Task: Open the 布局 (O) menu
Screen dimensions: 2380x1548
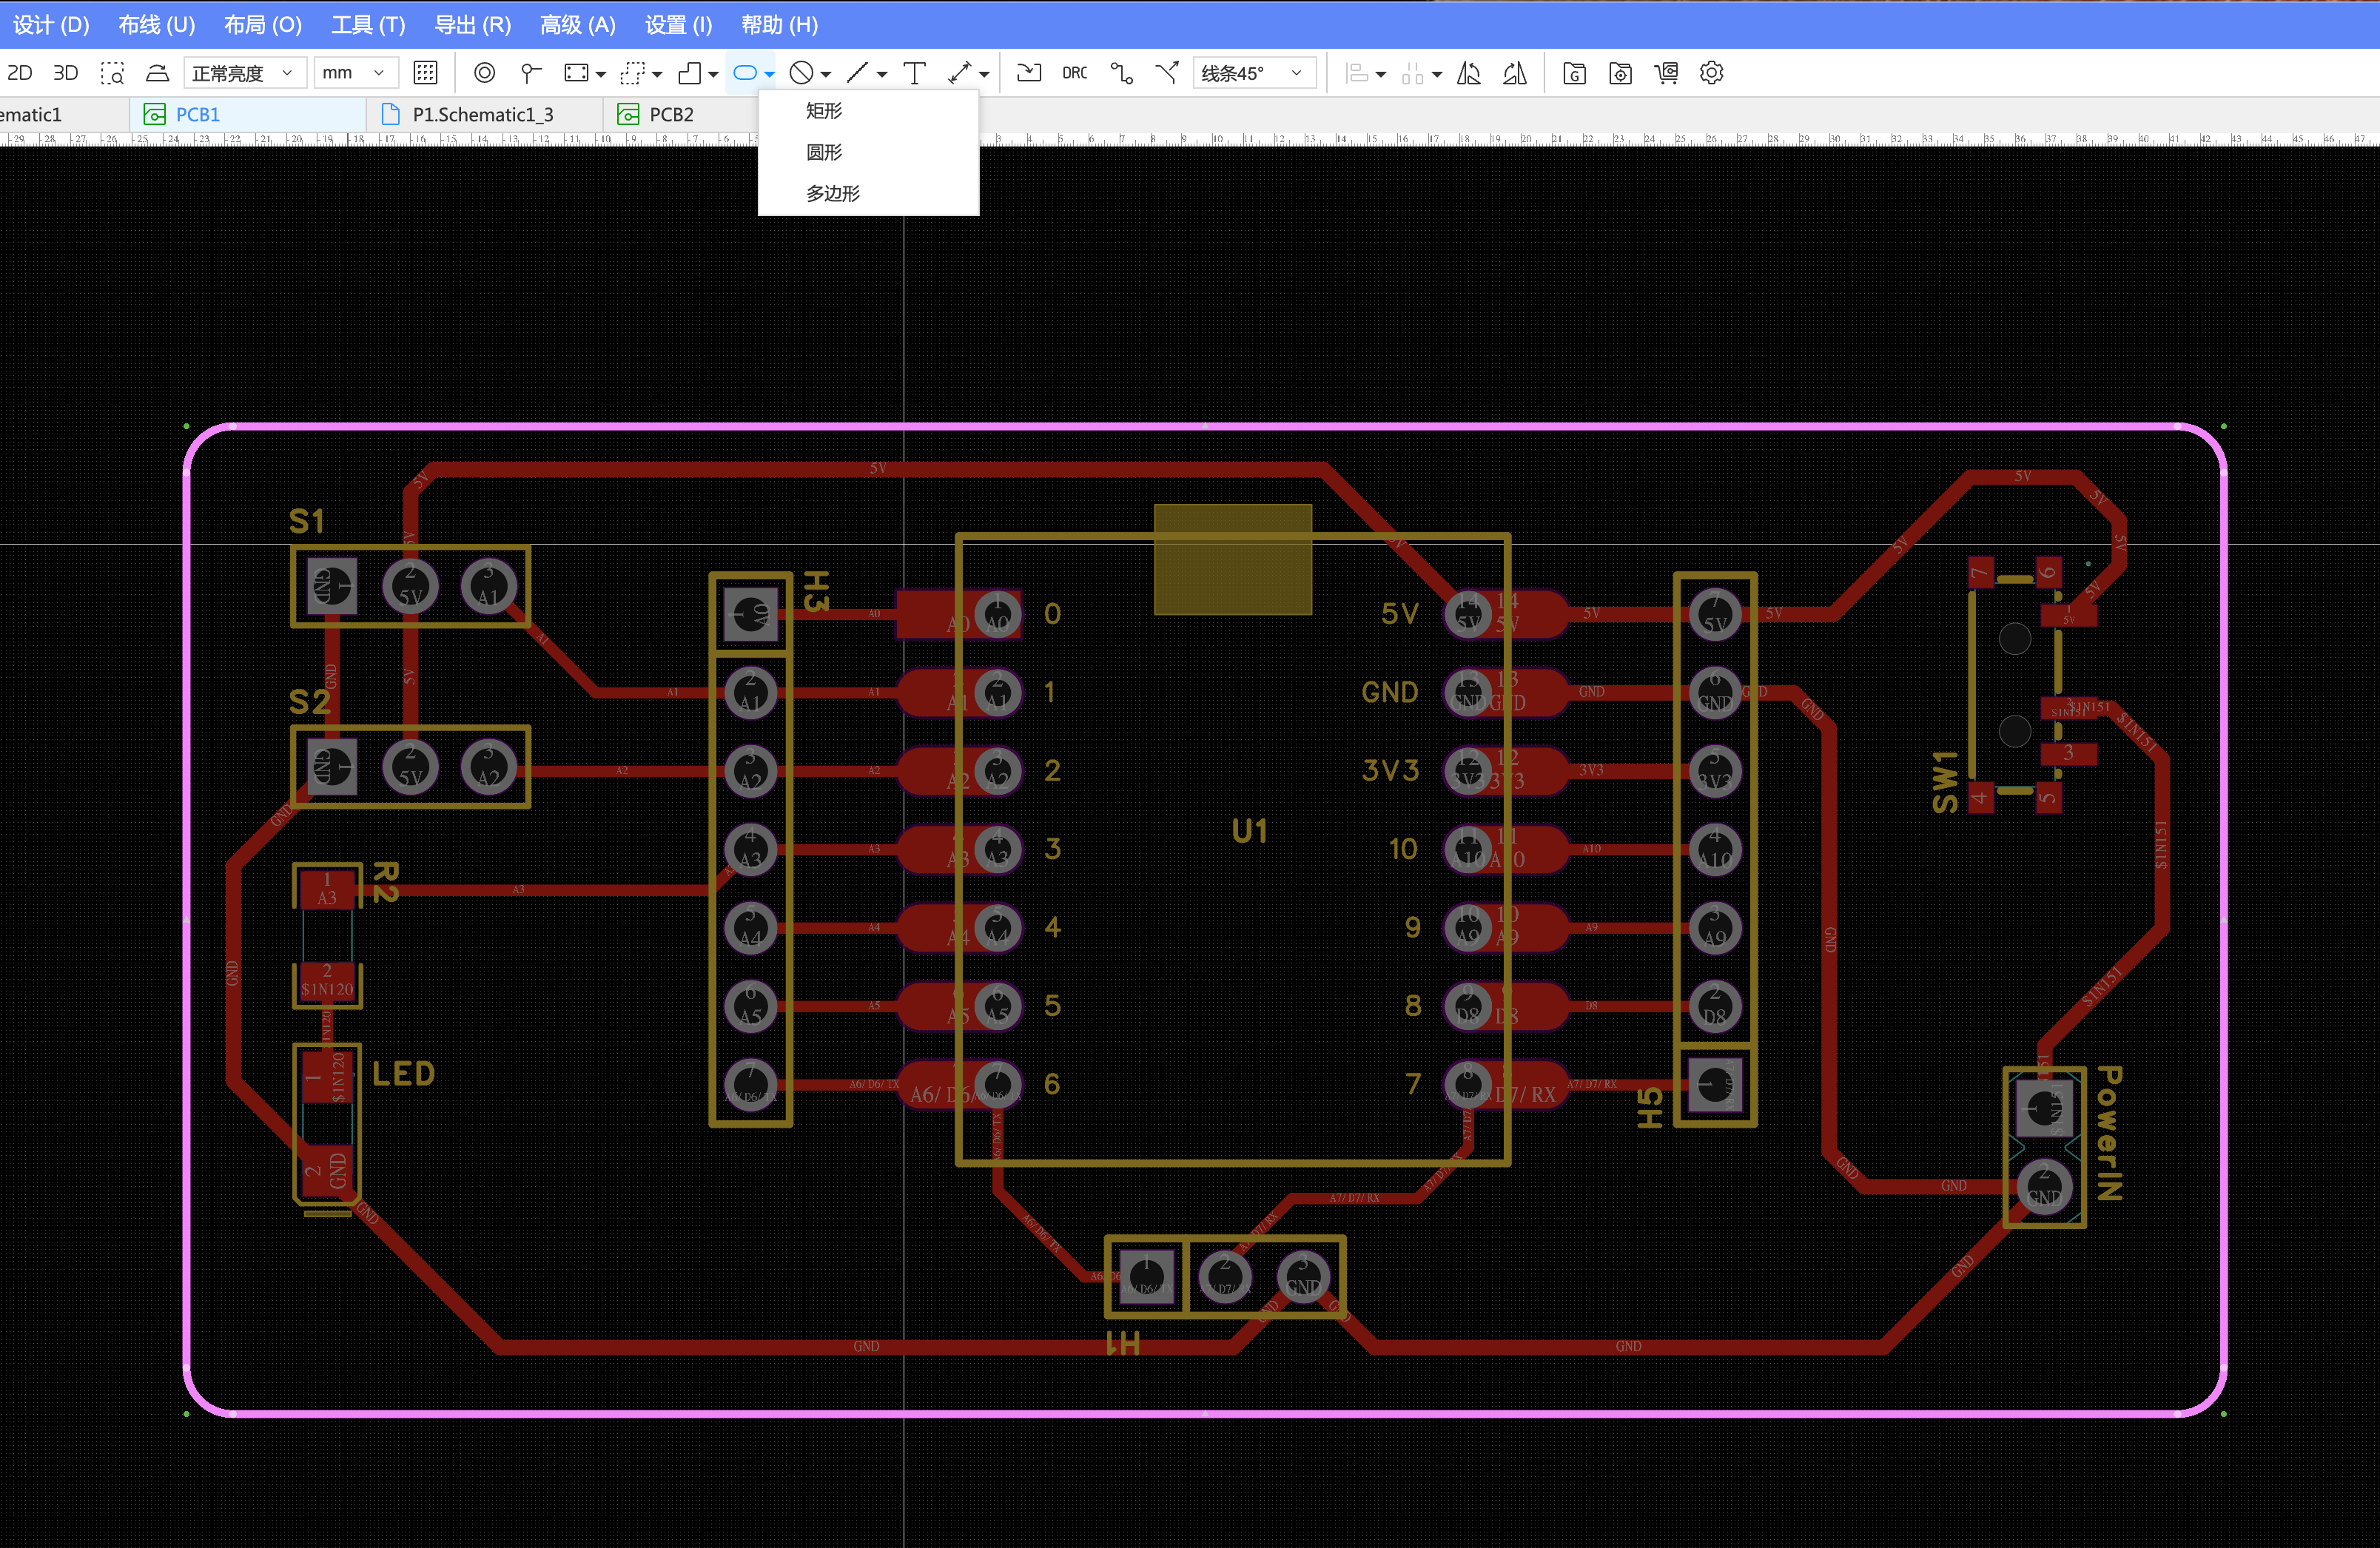Action: coord(263,24)
